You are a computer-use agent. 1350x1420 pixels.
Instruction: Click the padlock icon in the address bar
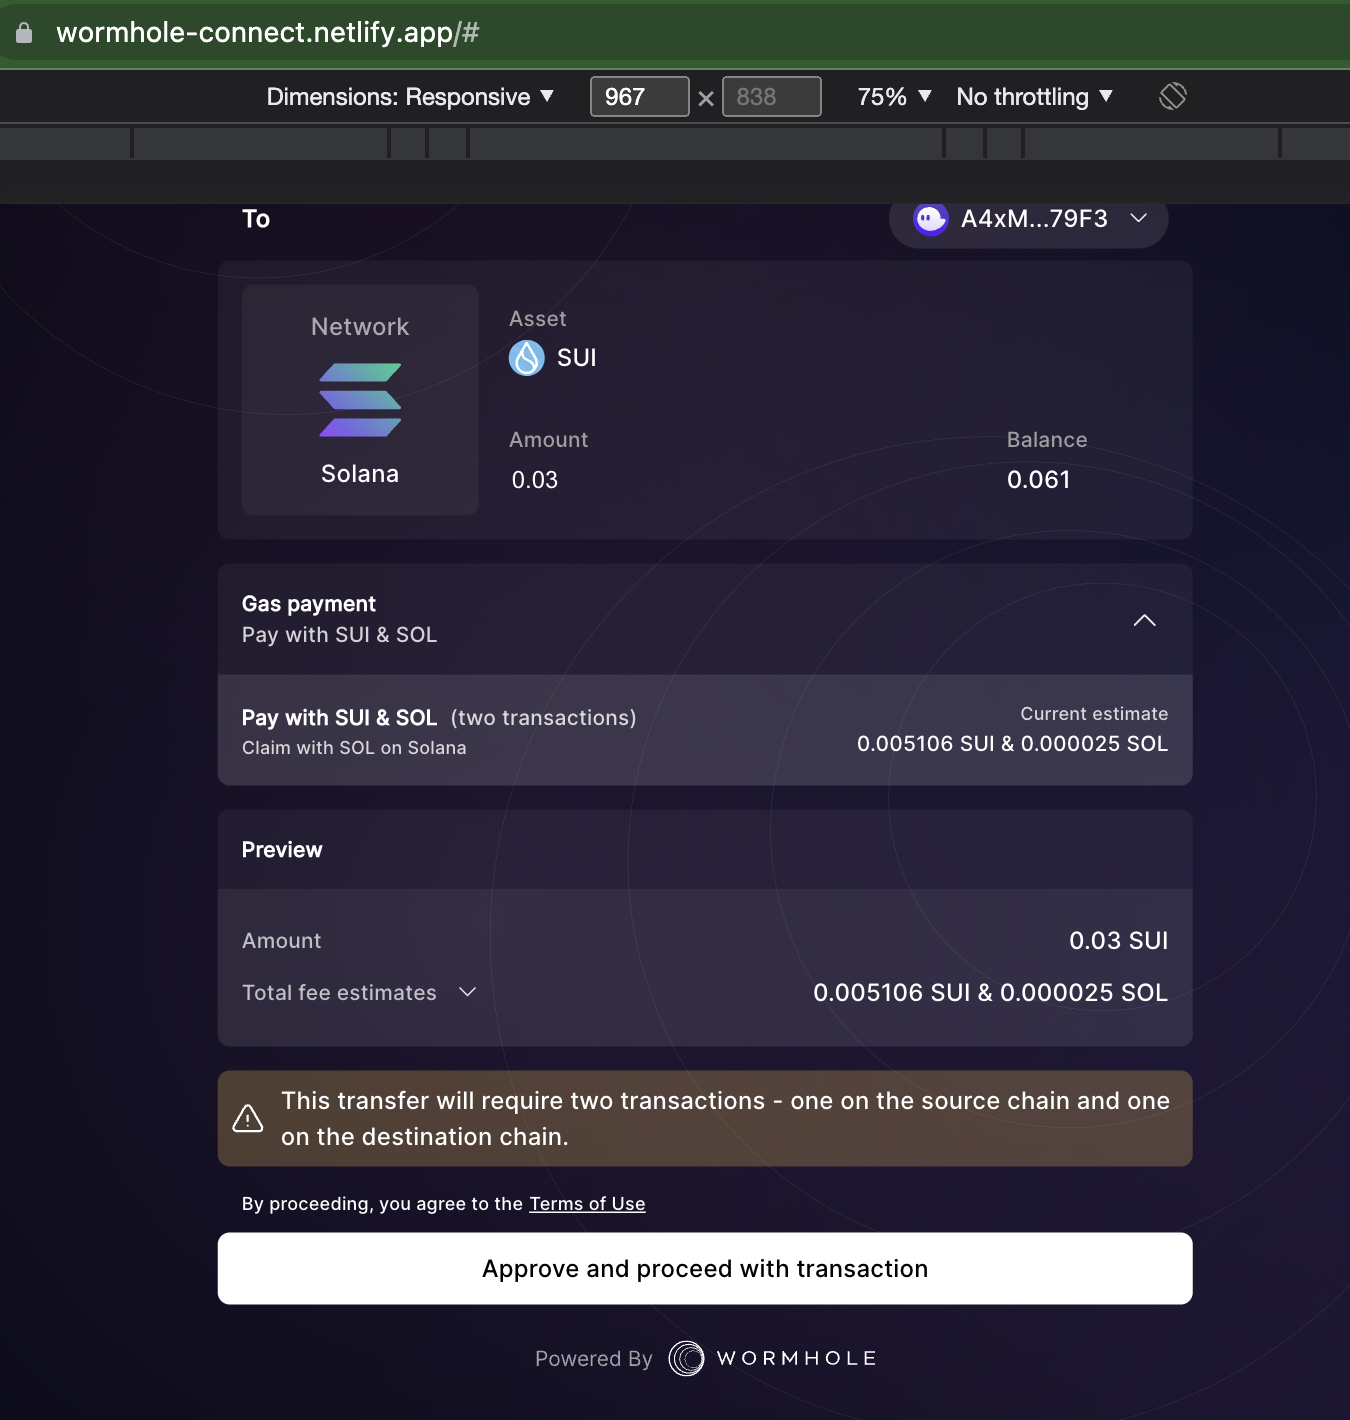click(22, 31)
